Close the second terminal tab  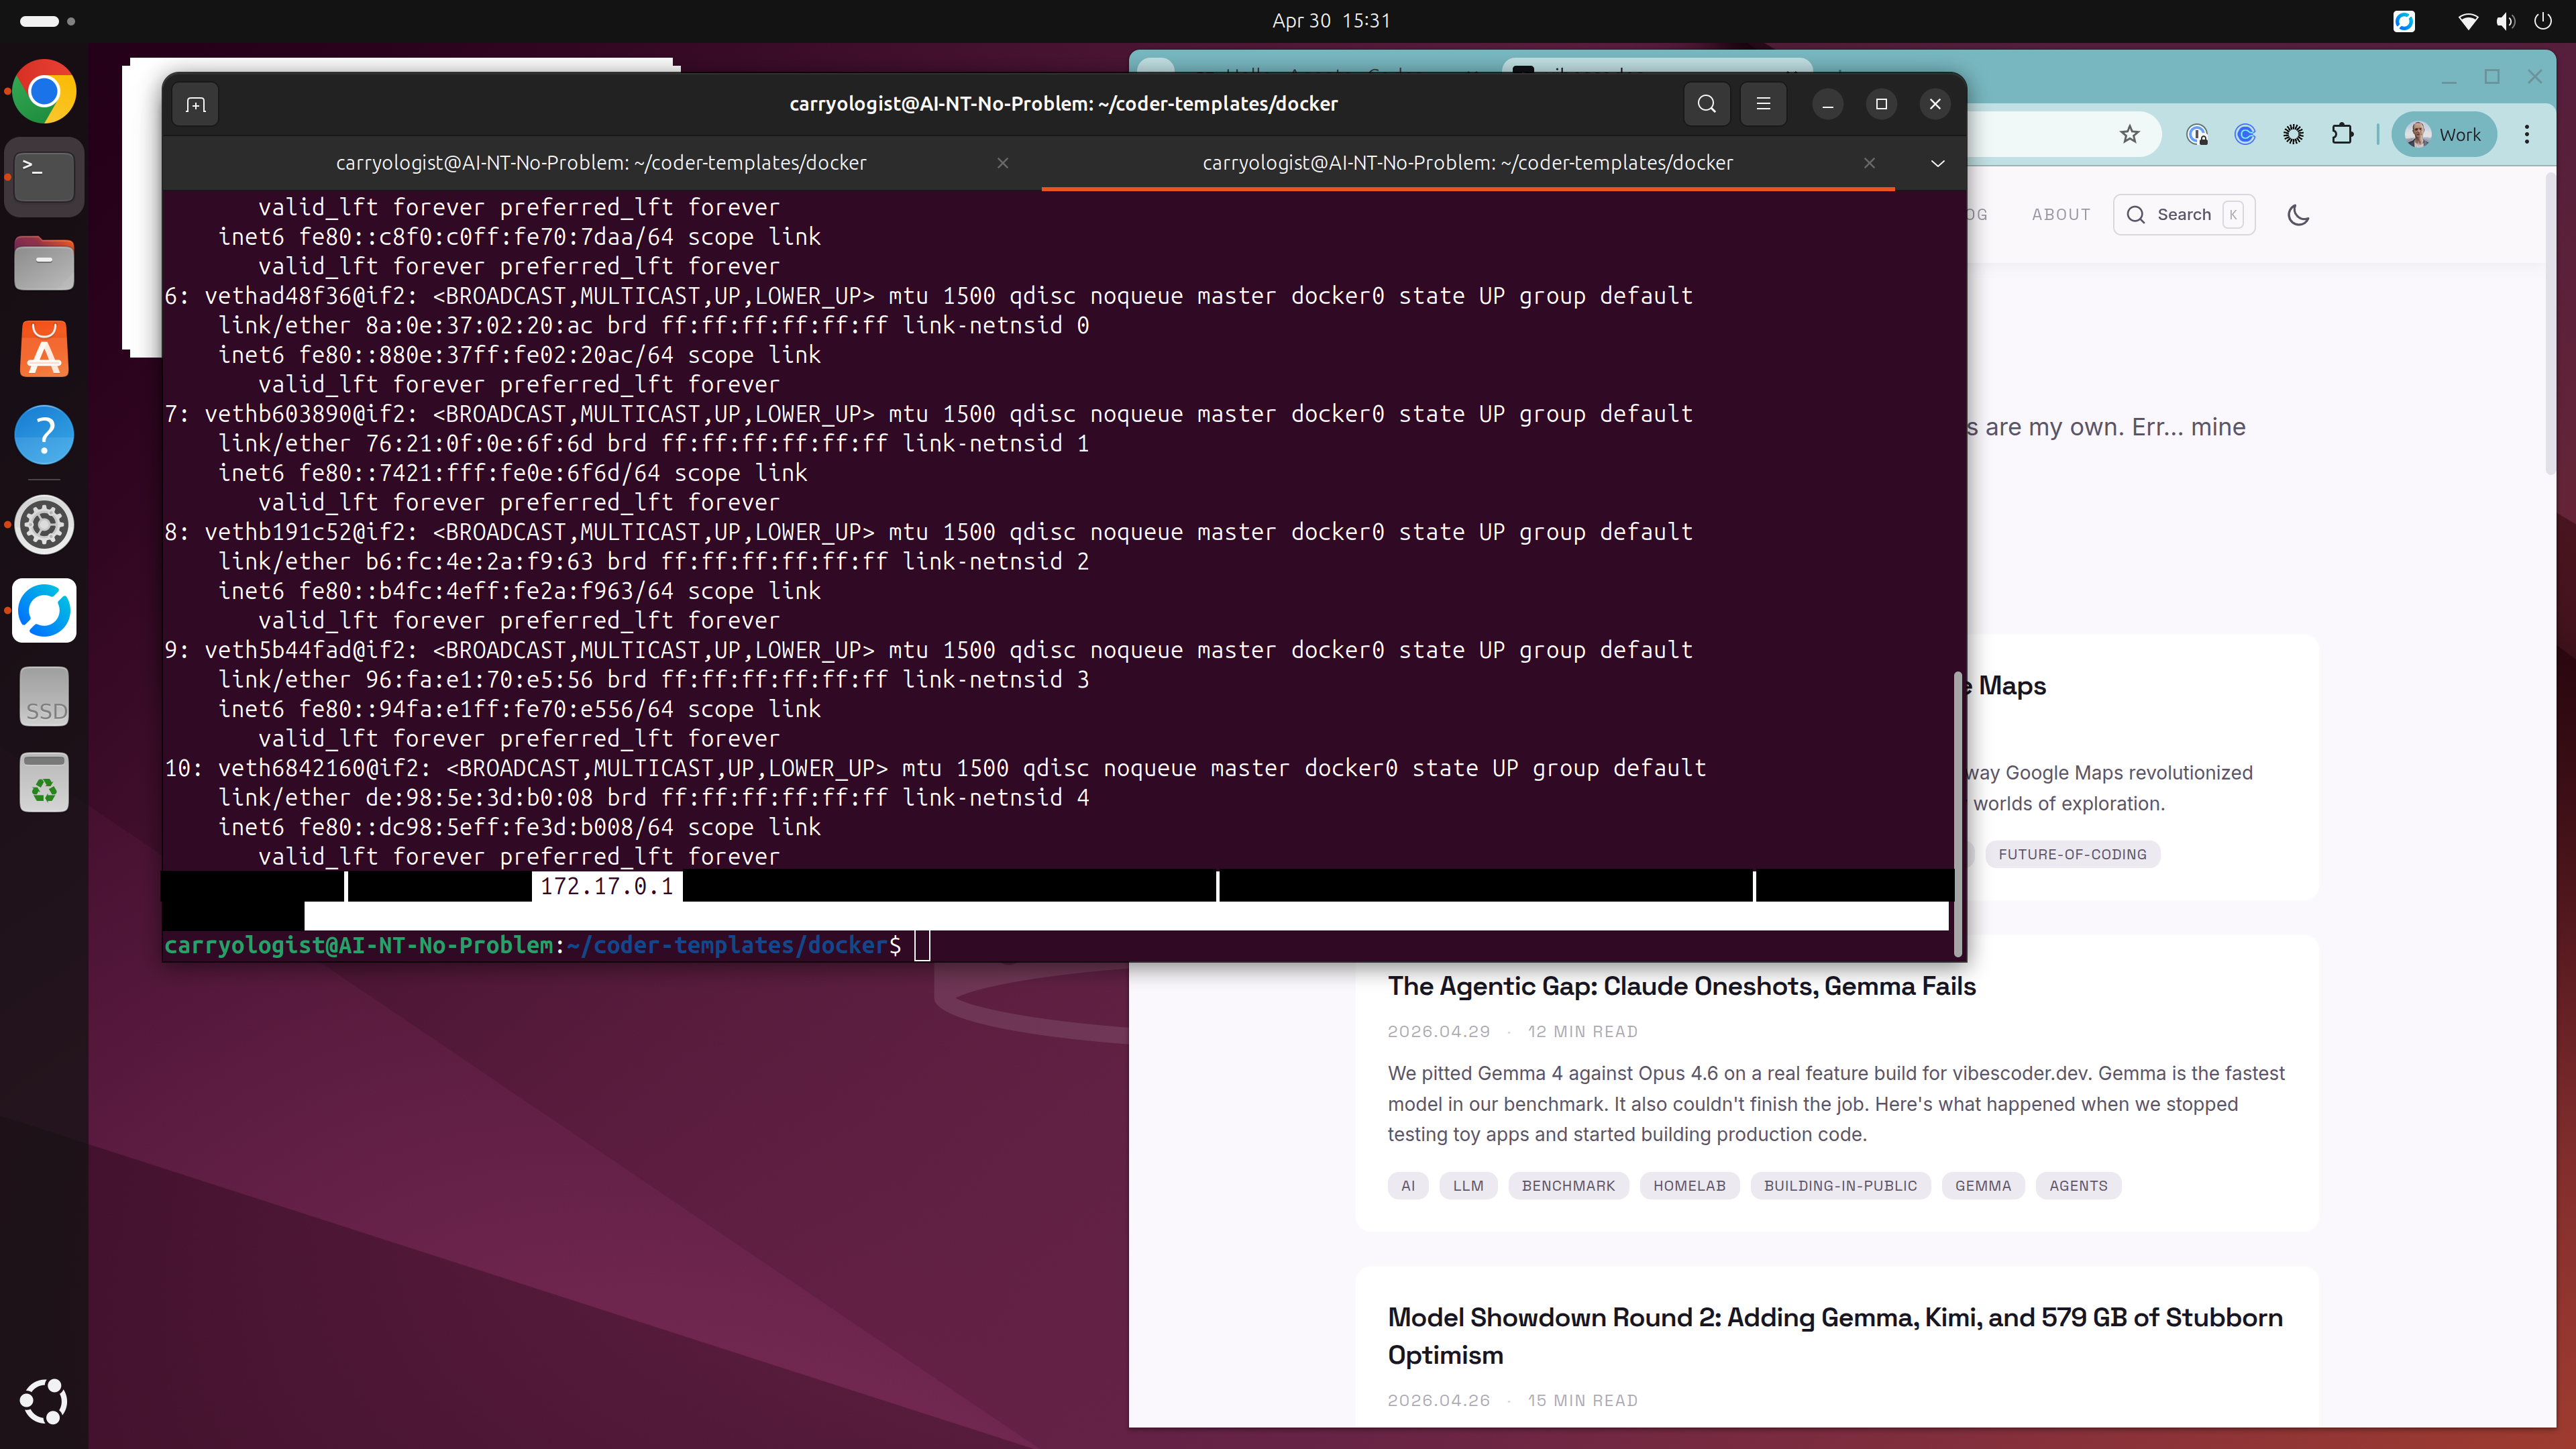coord(1869,163)
